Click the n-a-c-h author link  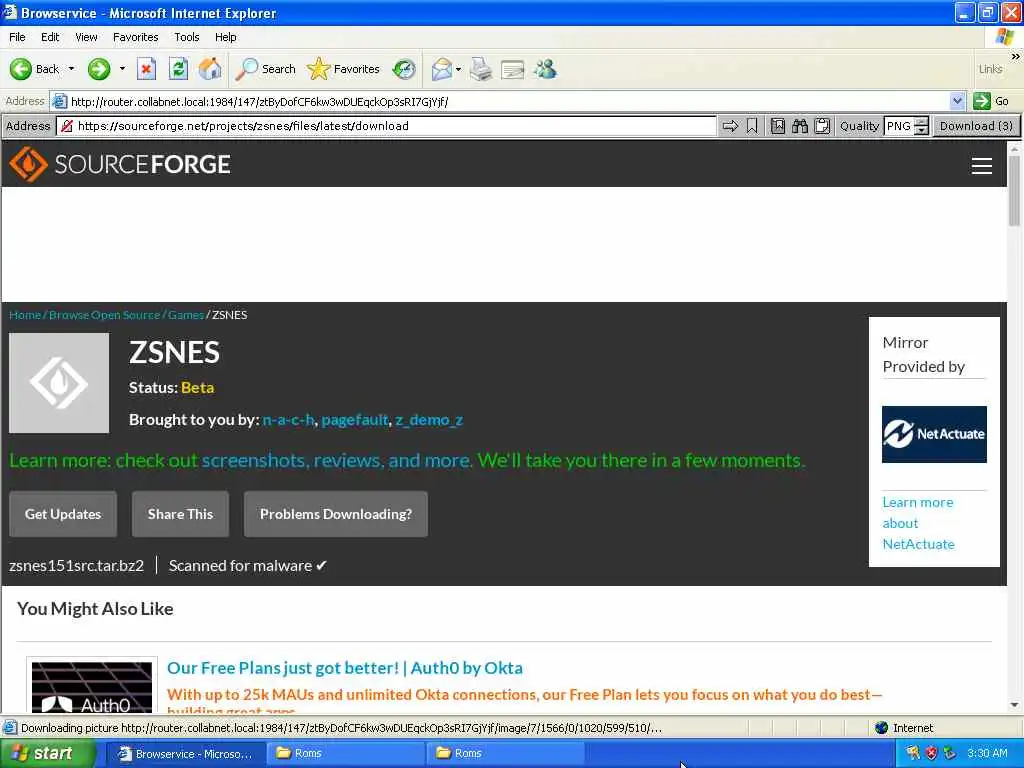click(x=288, y=420)
